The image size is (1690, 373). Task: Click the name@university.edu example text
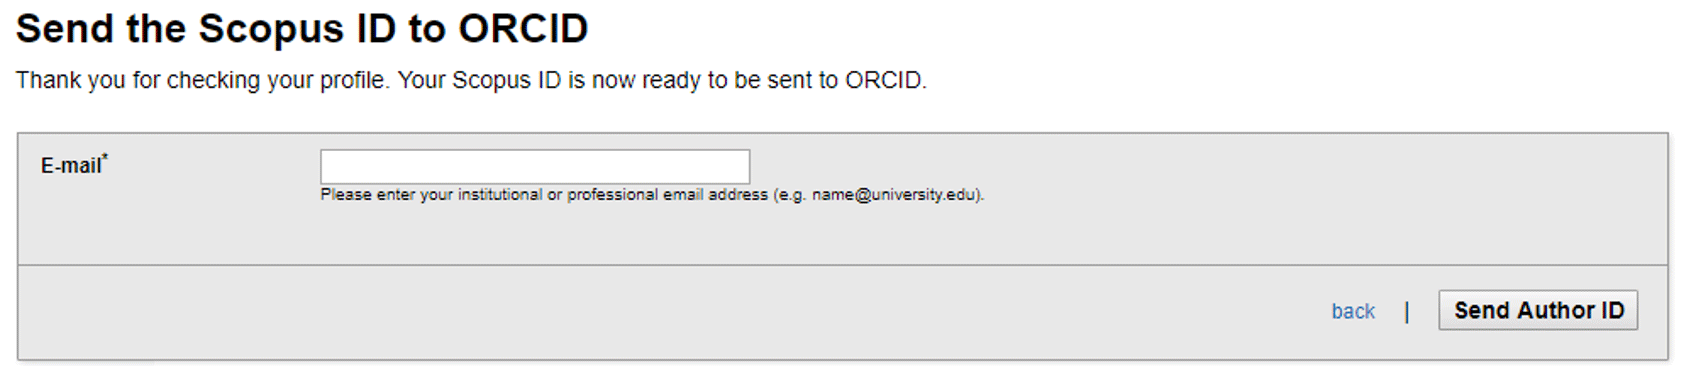point(895,195)
